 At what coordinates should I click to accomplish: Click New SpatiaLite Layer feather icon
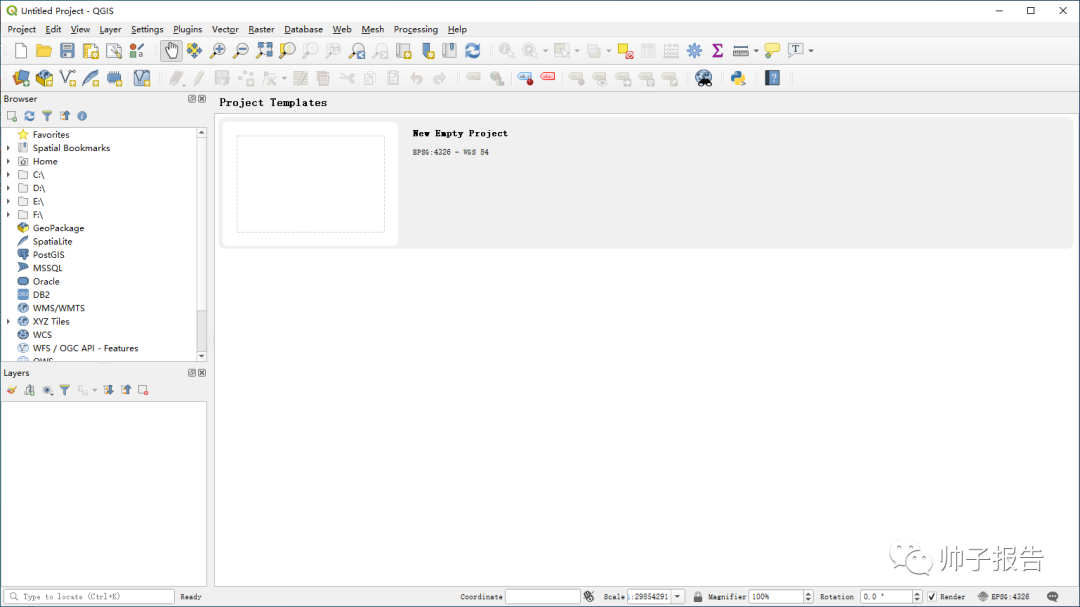click(x=91, y=78)
